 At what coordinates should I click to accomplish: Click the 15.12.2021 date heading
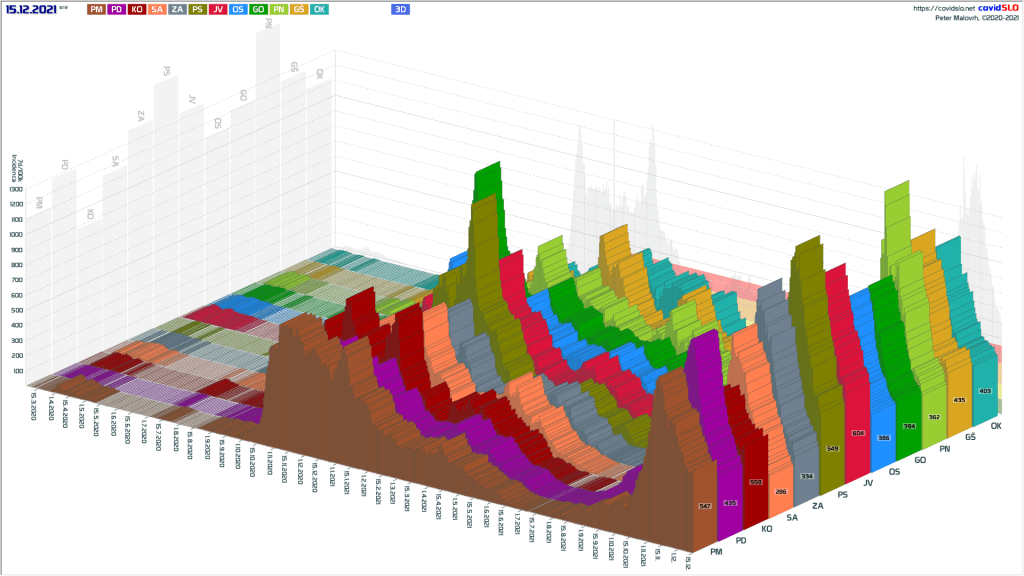(x=30, y=9)
